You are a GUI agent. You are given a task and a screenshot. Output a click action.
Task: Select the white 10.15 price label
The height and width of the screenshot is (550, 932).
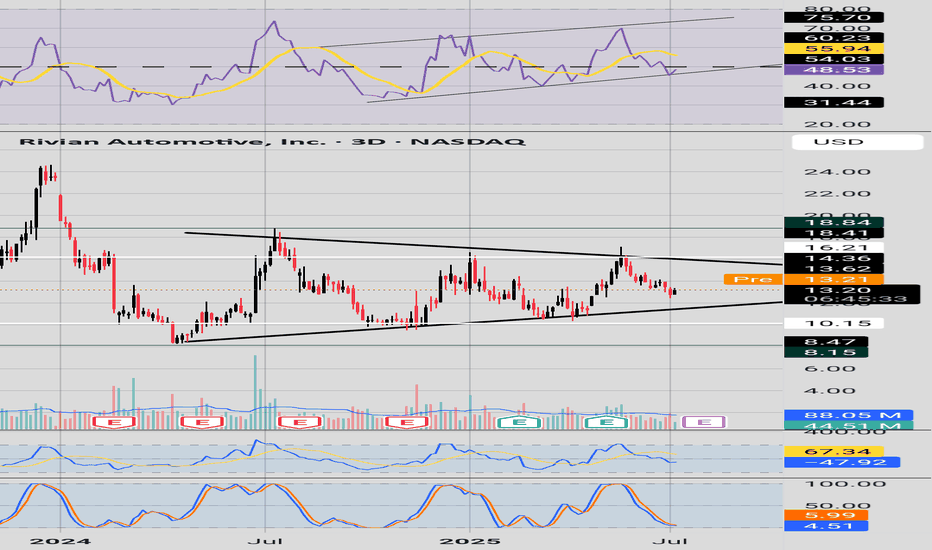(x=834, y=323)
